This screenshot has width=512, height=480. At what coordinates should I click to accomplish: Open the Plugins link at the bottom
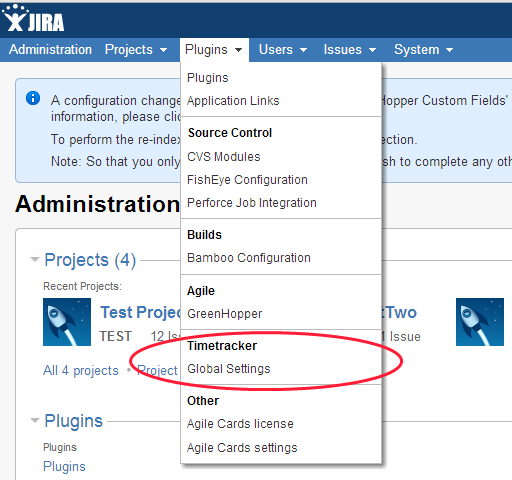pos(64,466)
